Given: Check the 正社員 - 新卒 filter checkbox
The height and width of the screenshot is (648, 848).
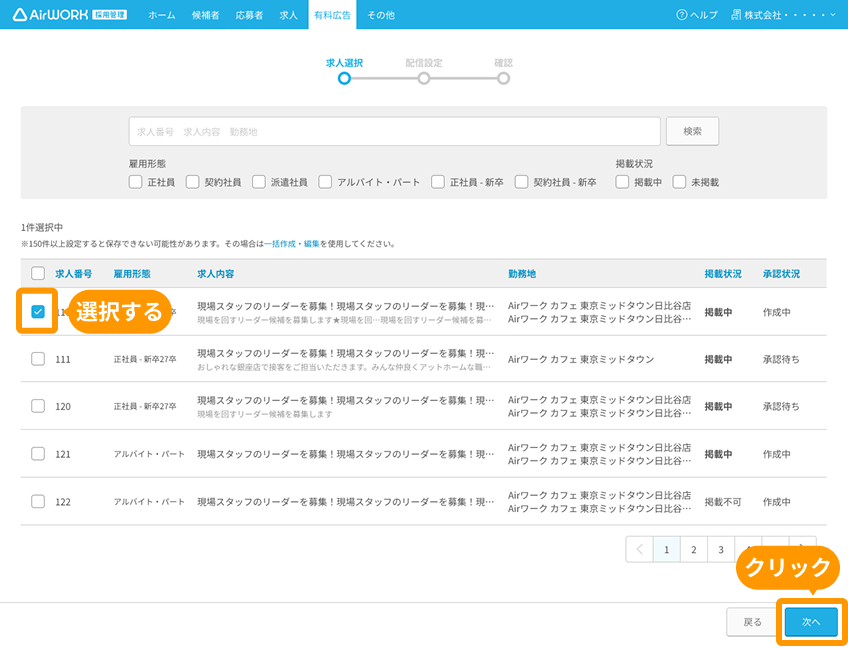Looking at the screenshot, I should 438,182.
